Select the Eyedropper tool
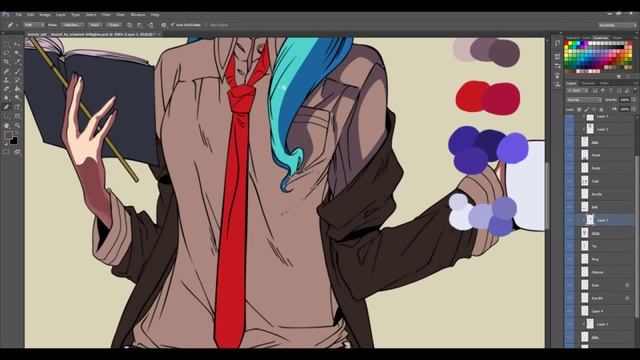 [x=17, y=62]
